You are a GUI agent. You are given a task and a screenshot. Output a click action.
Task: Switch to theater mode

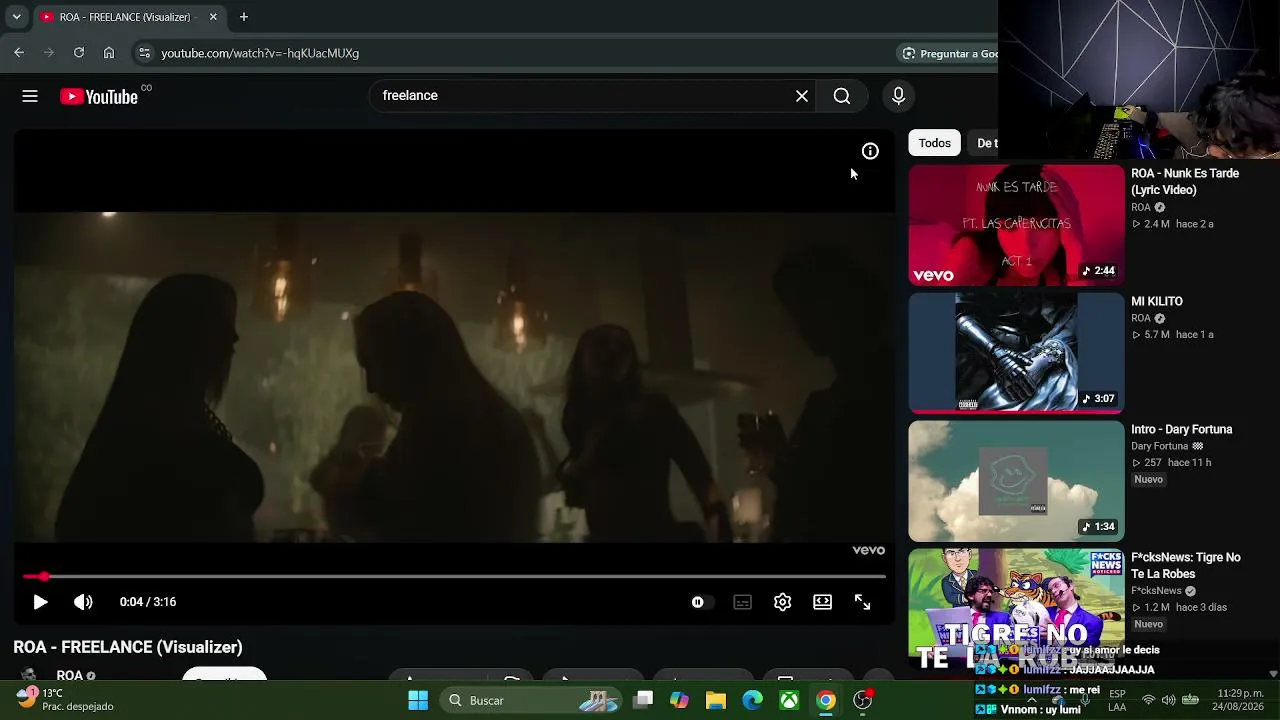pos(822,602)
